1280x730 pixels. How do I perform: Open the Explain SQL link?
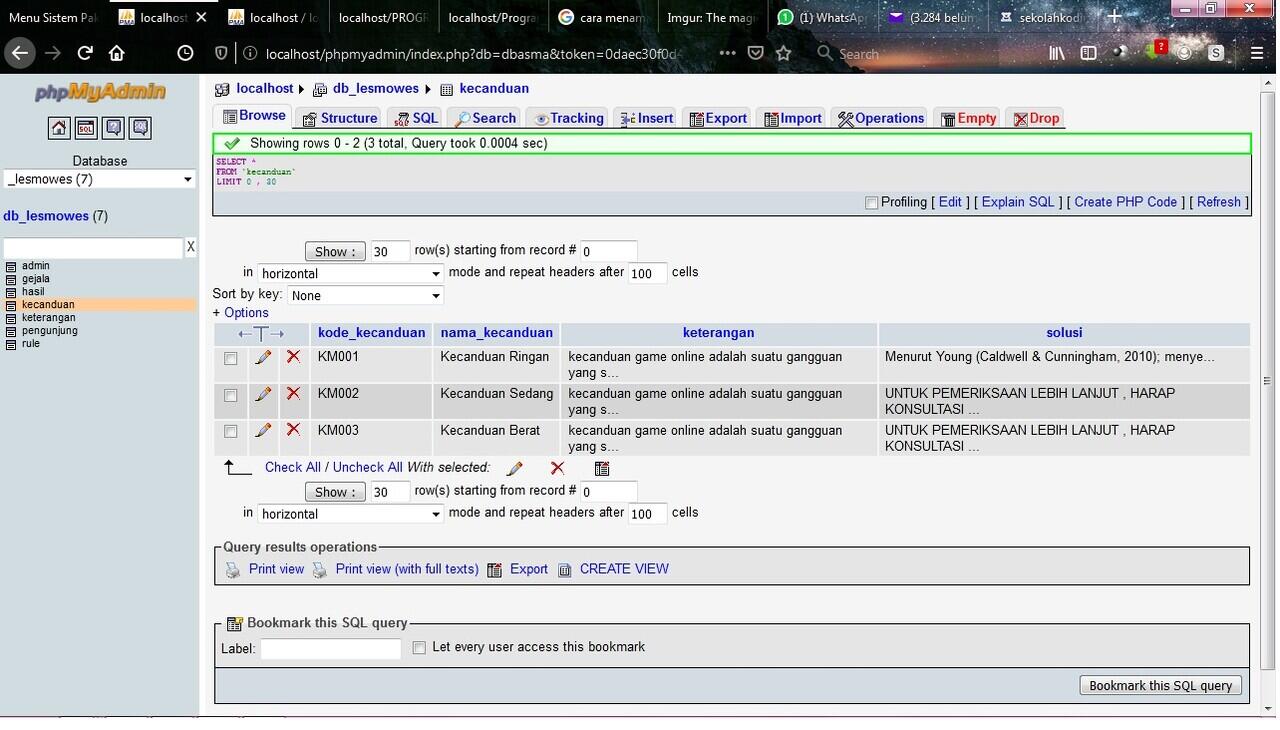tap(1018, 202)
